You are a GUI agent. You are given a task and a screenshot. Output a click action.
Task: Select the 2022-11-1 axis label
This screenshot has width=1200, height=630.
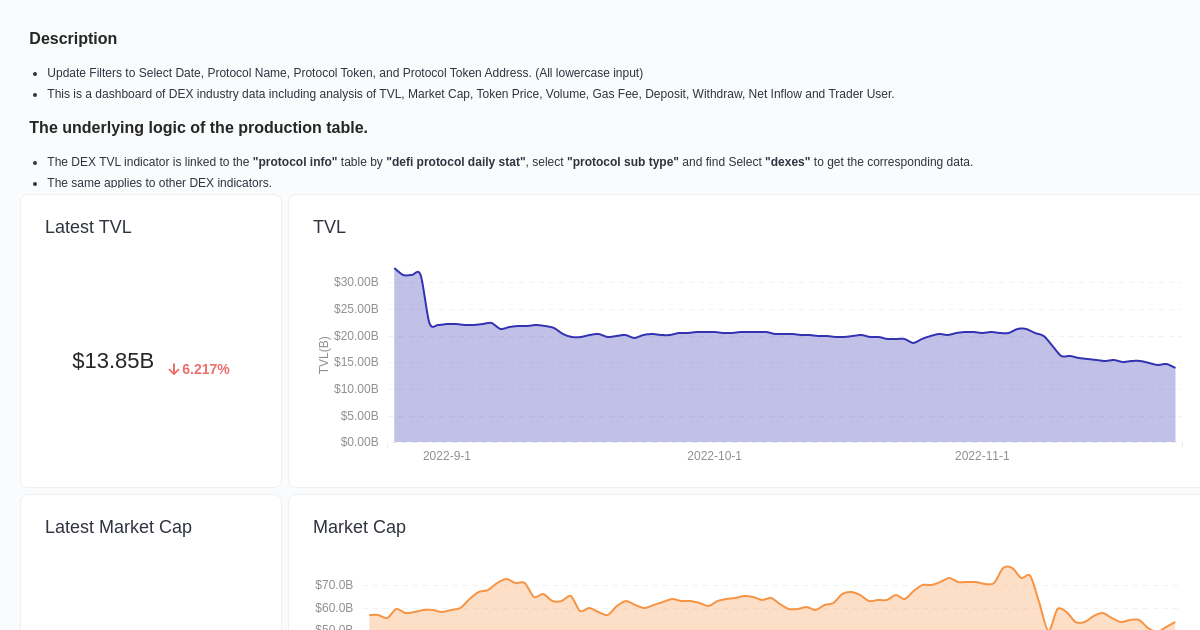(982, 455)
